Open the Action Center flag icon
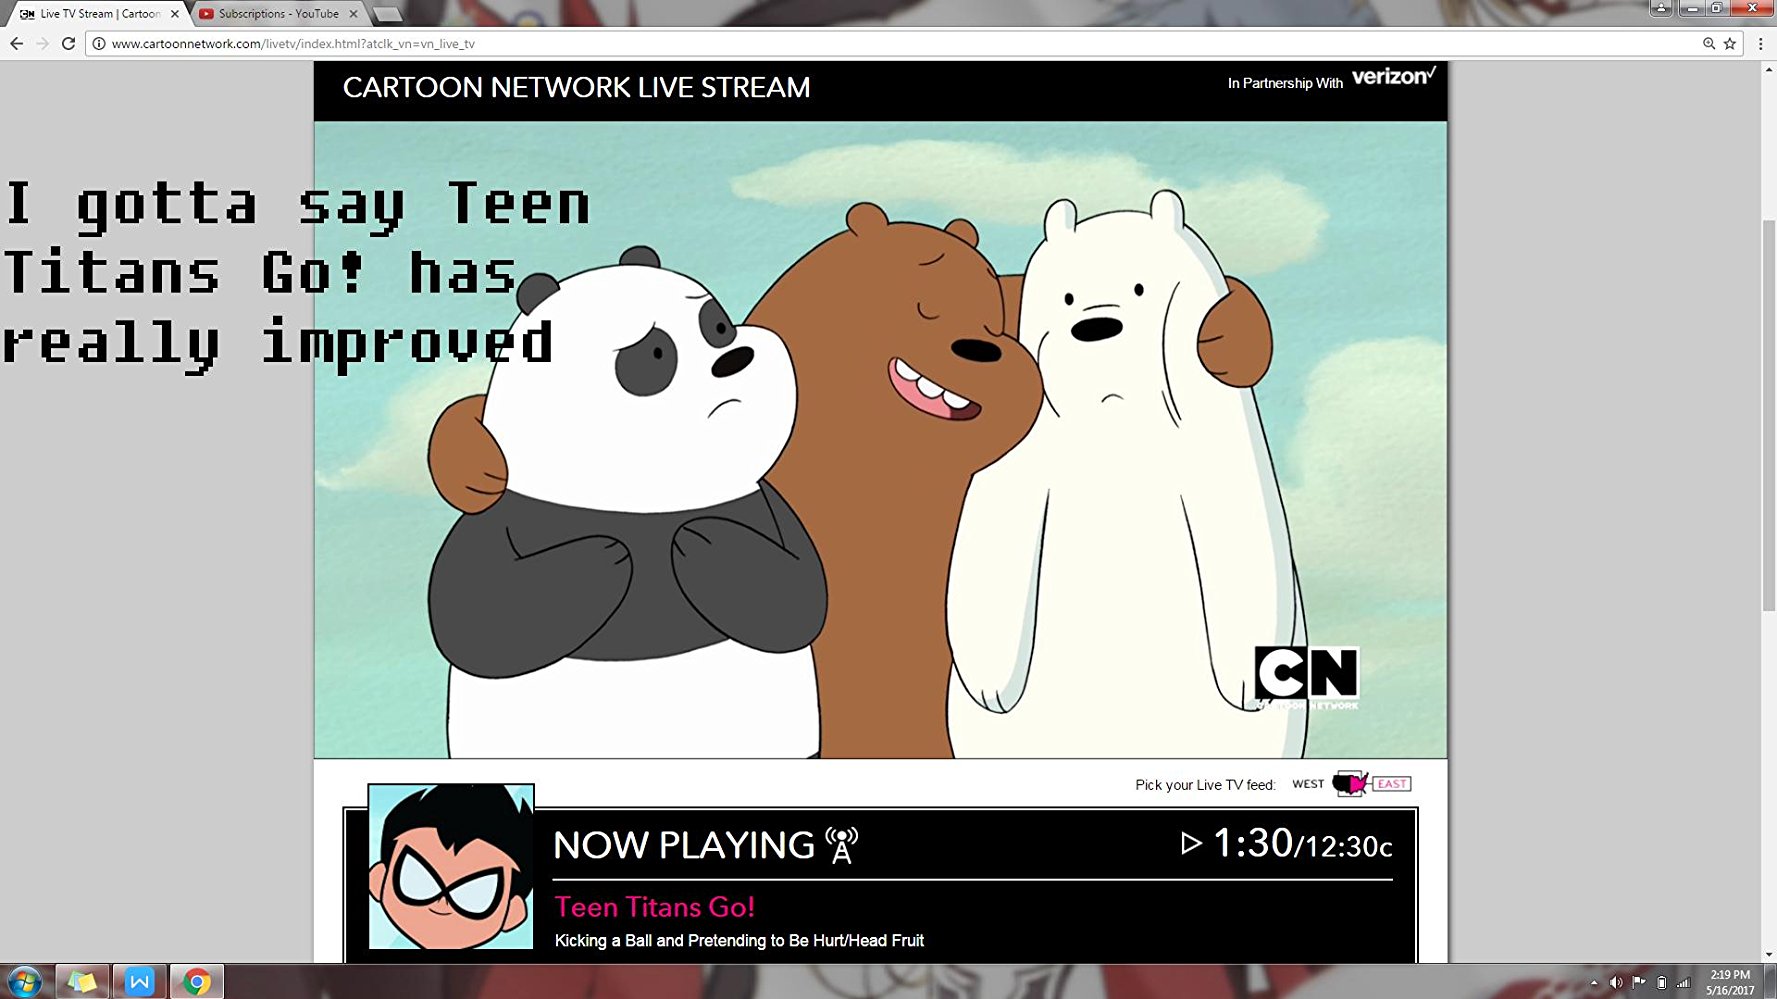This screenshot has height=999, width=1777. tap(1639, 983)
